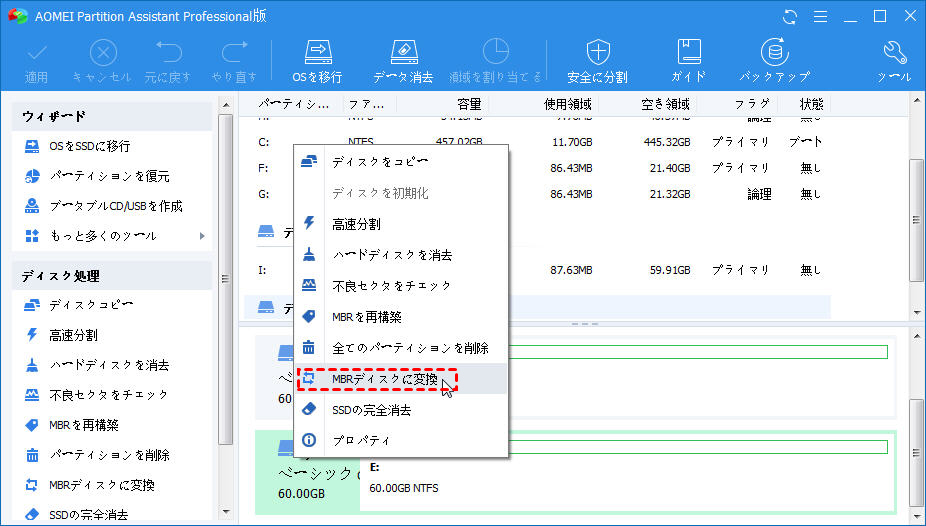Image resolution: width=926 pixels, height=526 pixels.
Task: Choose 'プロパティ' from context menu
Action: coord(401,440)
